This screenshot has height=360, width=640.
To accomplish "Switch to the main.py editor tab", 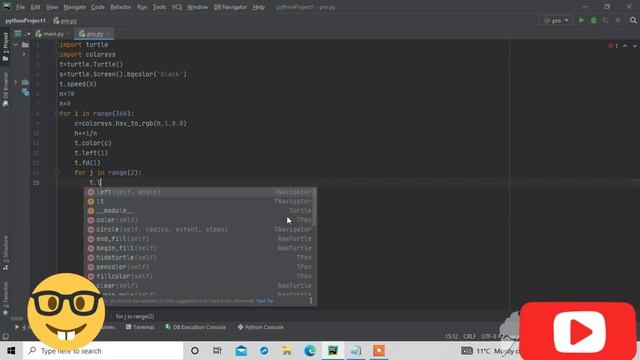I will coord(53,34).
